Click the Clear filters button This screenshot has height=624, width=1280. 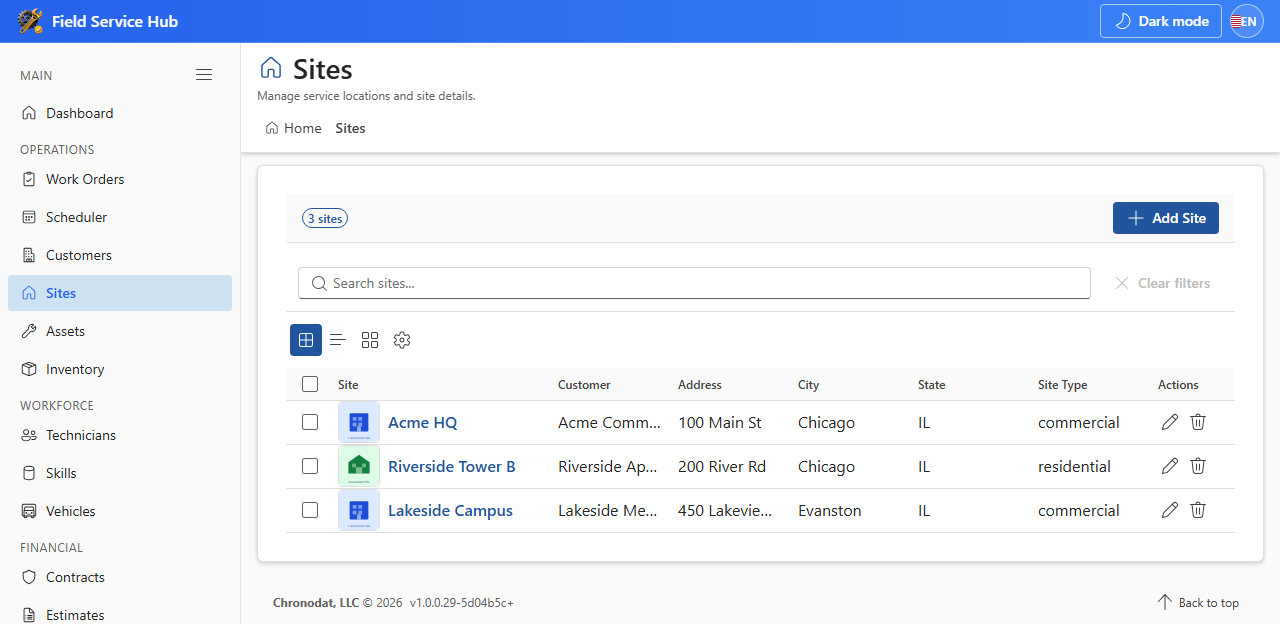pyautogui.click(x=1163, y=283)
